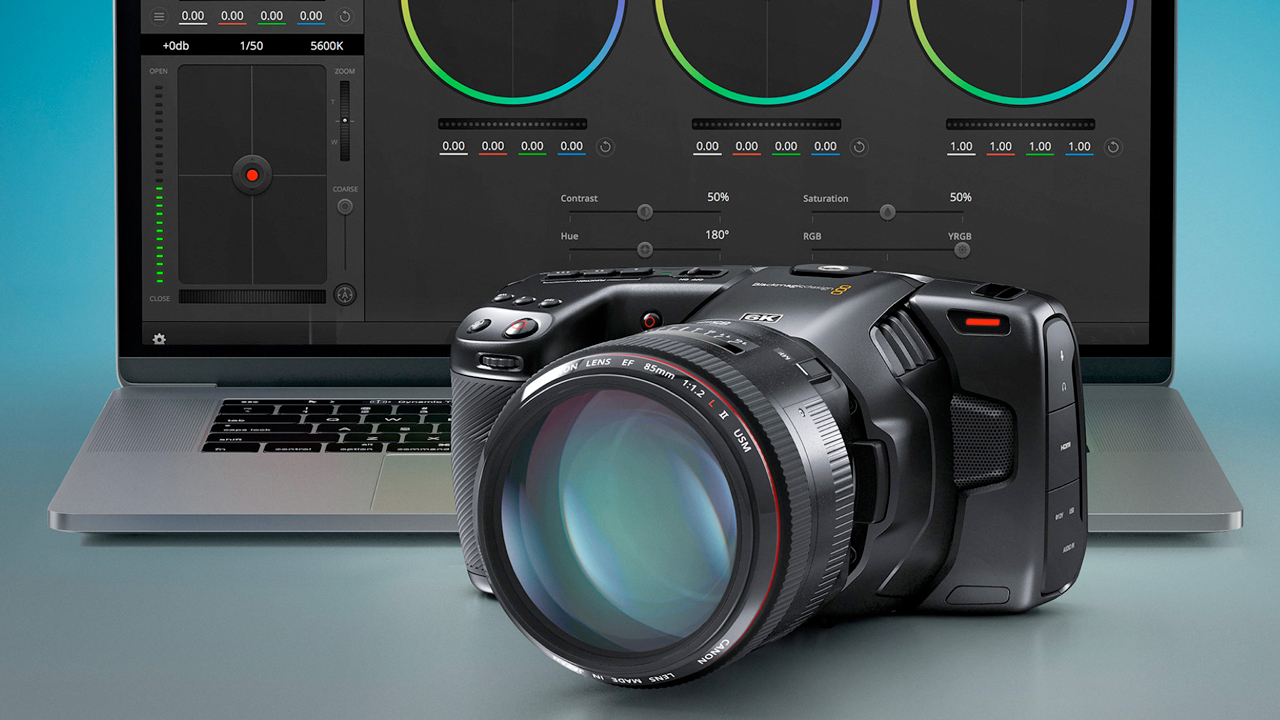Reset the 1.00 color wheel values
Viewport: 1280px width, 720px height.
click(x=1113, y=147)
